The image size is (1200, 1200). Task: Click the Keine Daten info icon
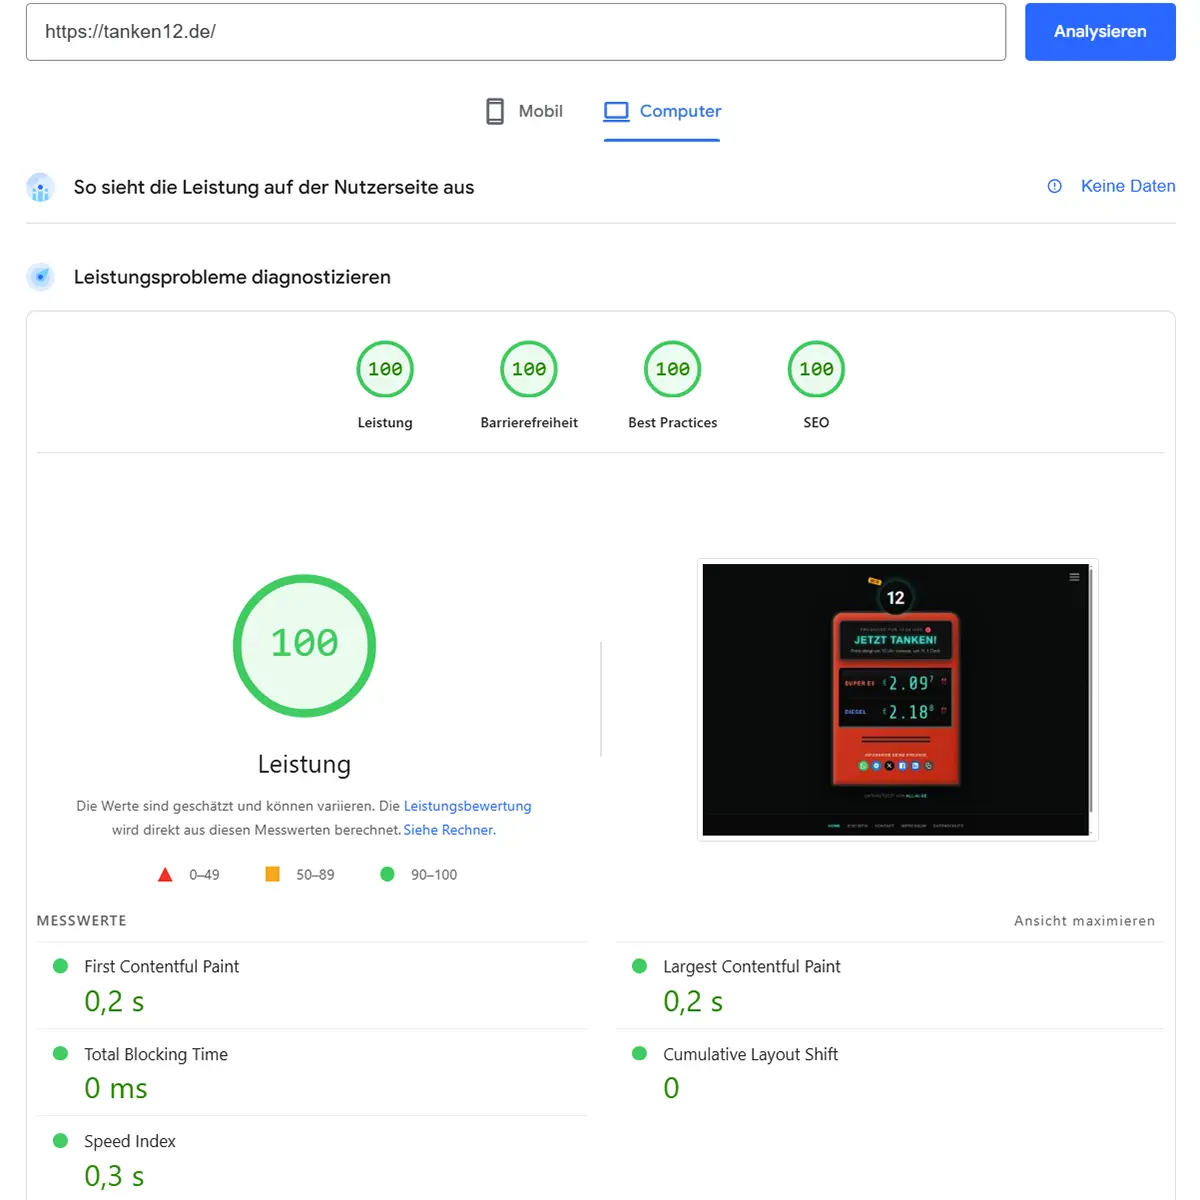(1054, 186)
